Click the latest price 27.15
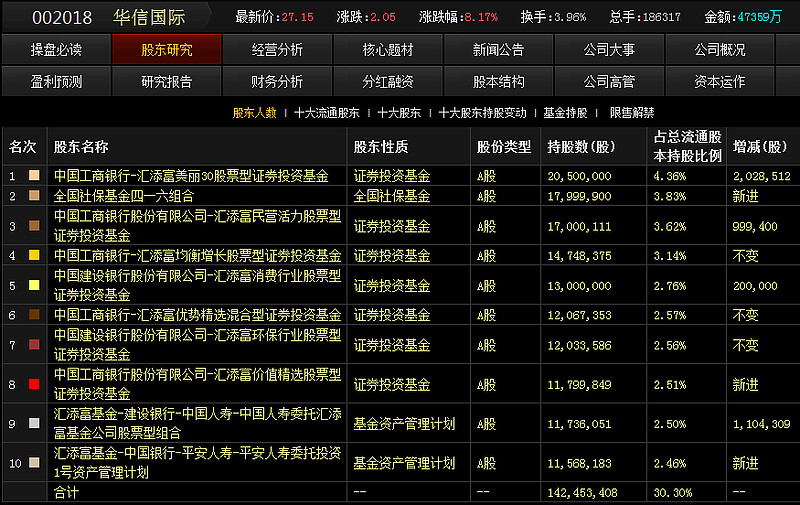 pos(297,17)
